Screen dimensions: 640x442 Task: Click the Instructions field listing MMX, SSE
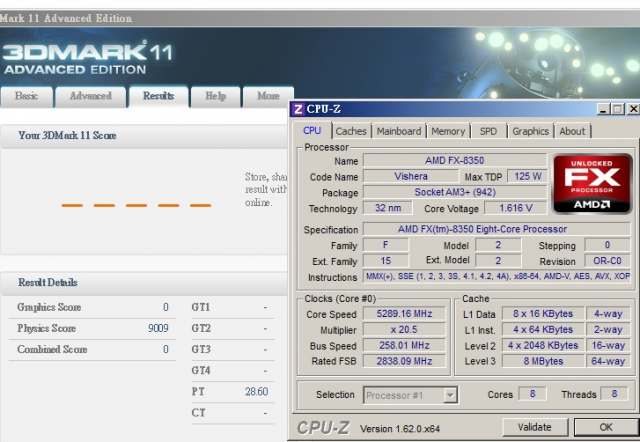[496, 277]
